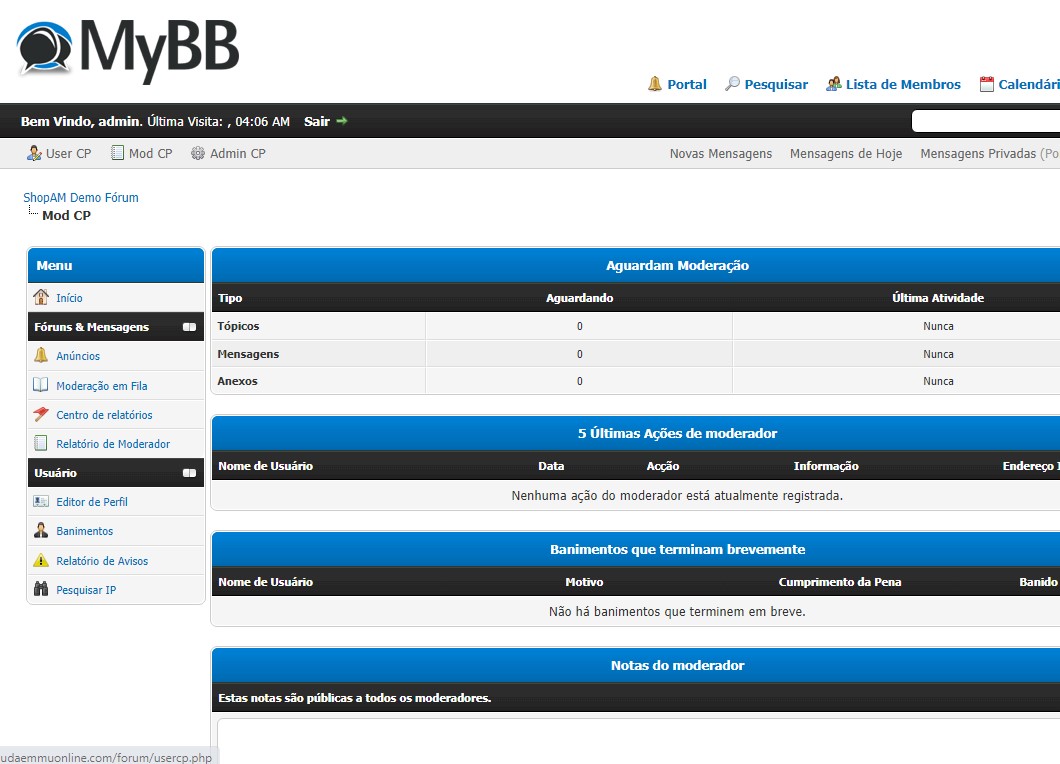Click the Portal bell icon

click(654, 84)
